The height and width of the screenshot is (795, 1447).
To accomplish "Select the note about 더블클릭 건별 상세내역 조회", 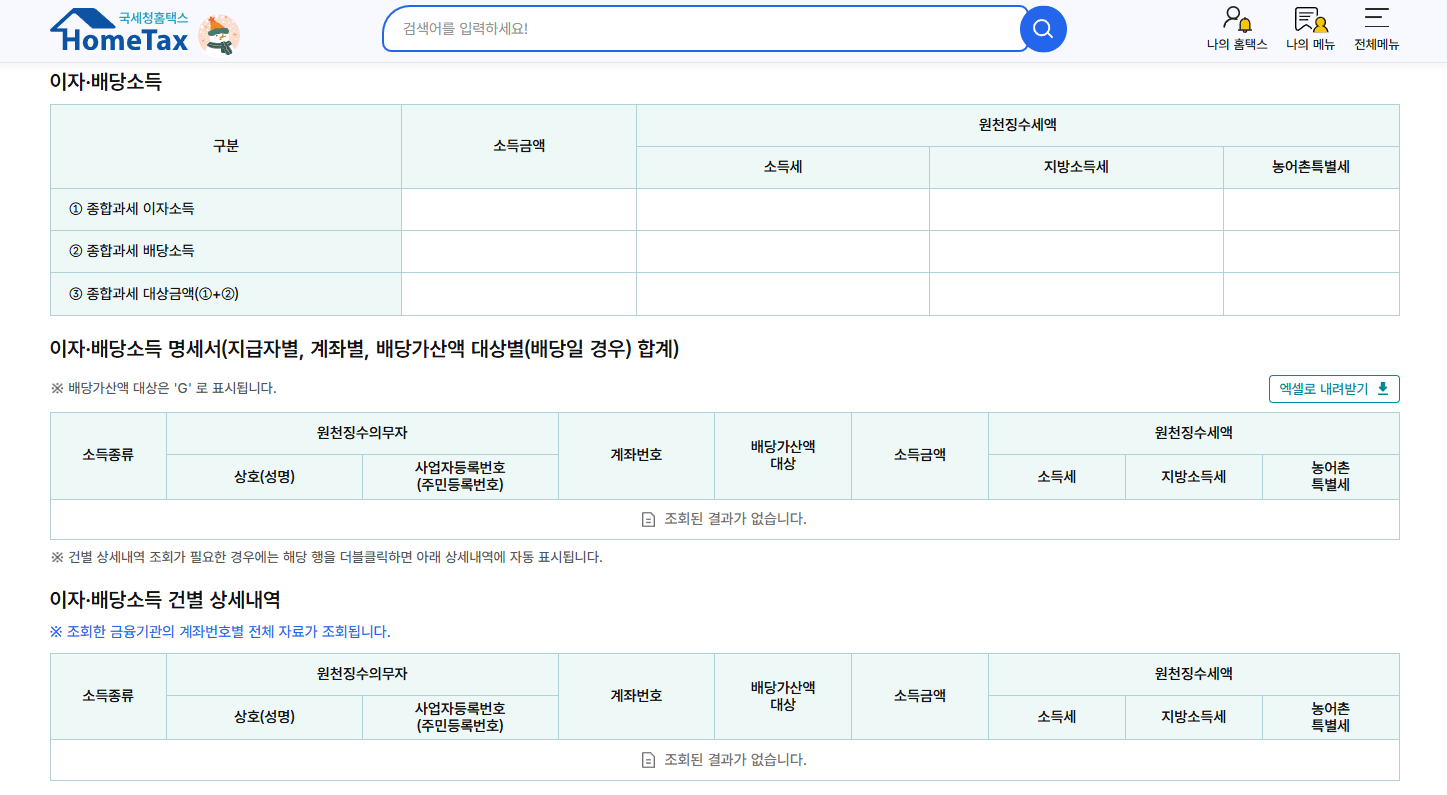I will (x=326, y=557).
